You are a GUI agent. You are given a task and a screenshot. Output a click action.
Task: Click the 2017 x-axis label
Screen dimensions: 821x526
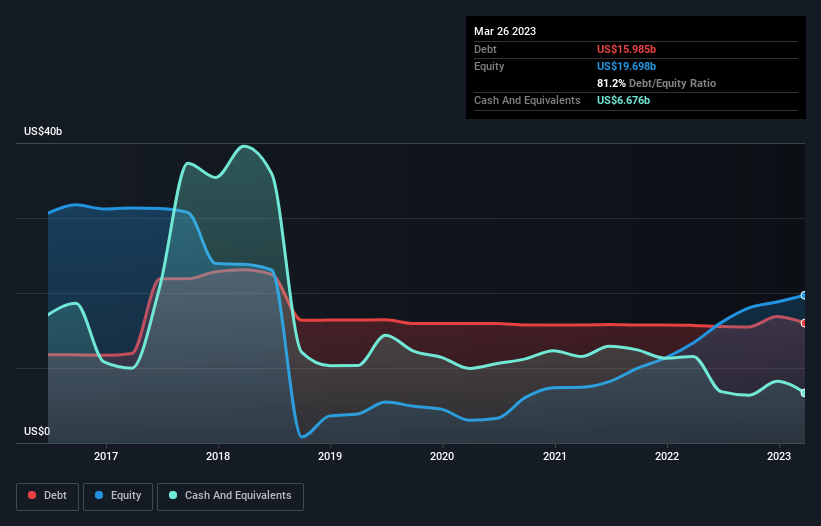coord(106,456)
